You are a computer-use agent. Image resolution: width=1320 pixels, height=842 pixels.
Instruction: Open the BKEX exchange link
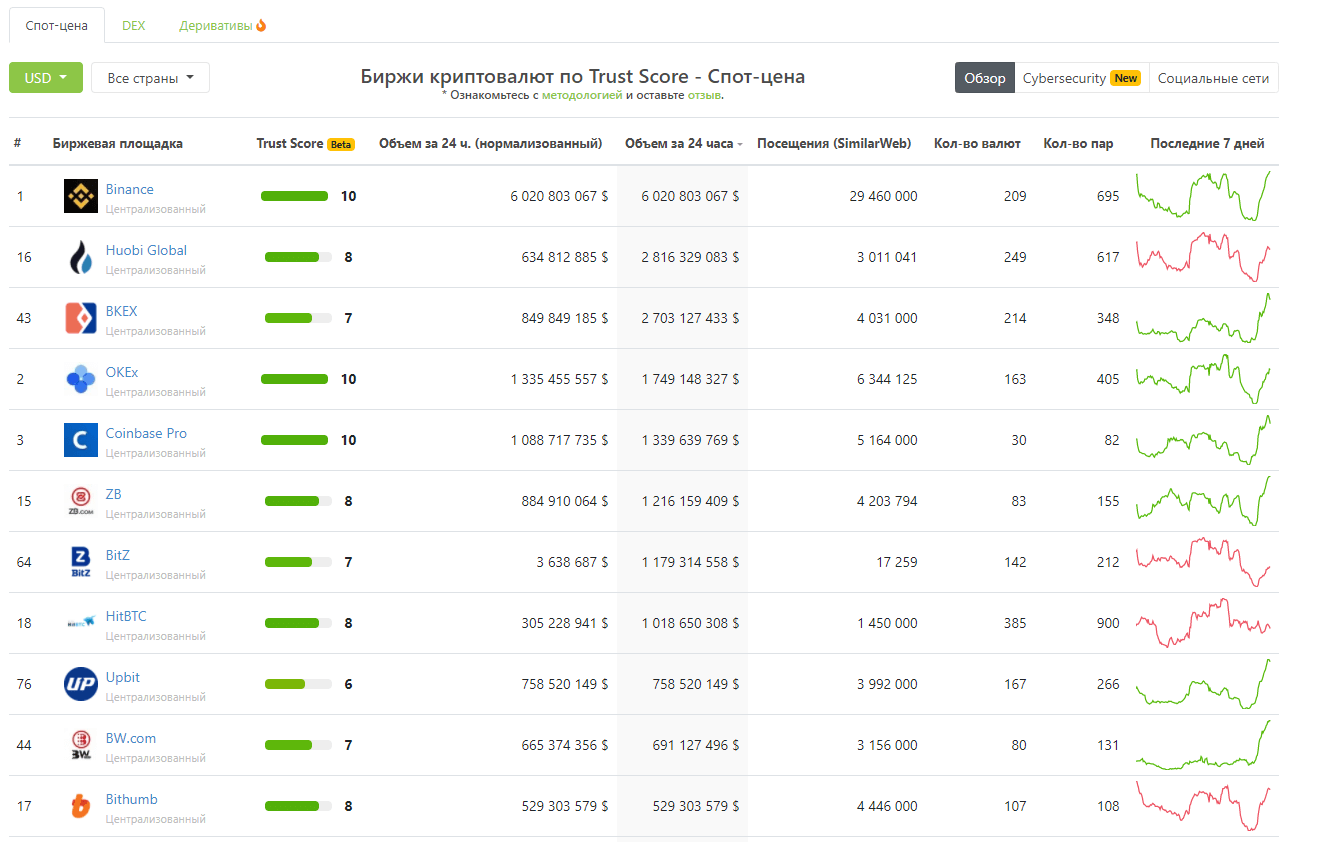[x=122, y=311]
